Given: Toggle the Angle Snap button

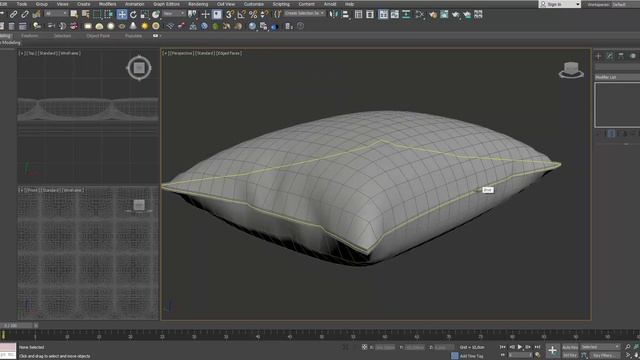Looking at the screenshot, I should (241, 15).
